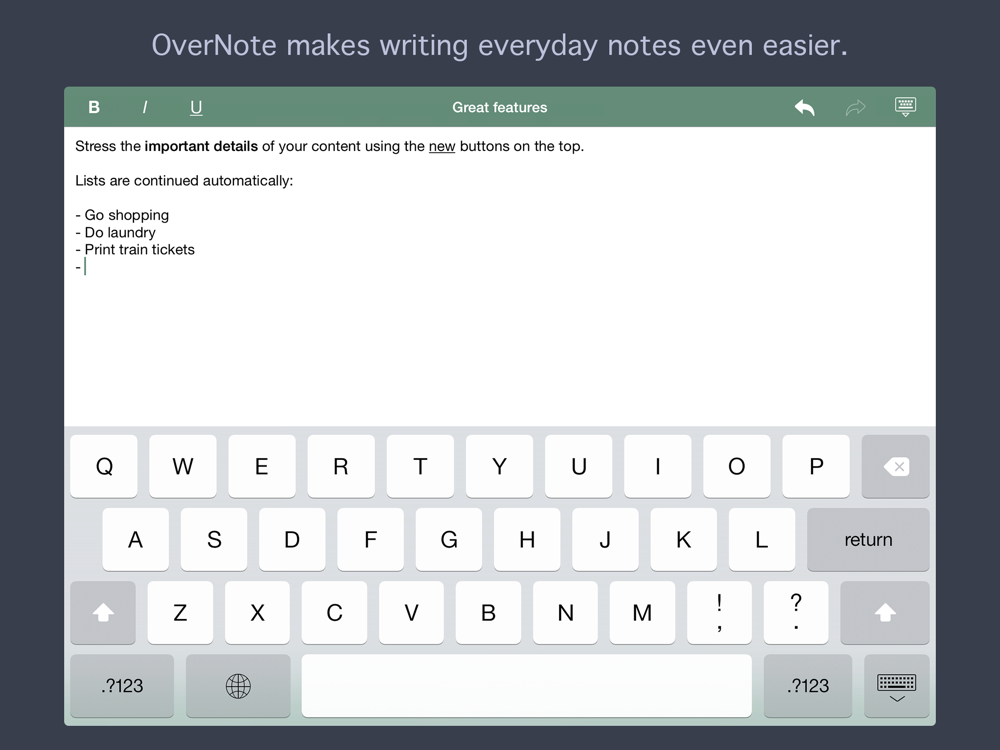Tap the U key on the keyboard
Image resolution: width=1000 pixels, height=750 pixels.
pyautogui.click(x=578, y=466)
